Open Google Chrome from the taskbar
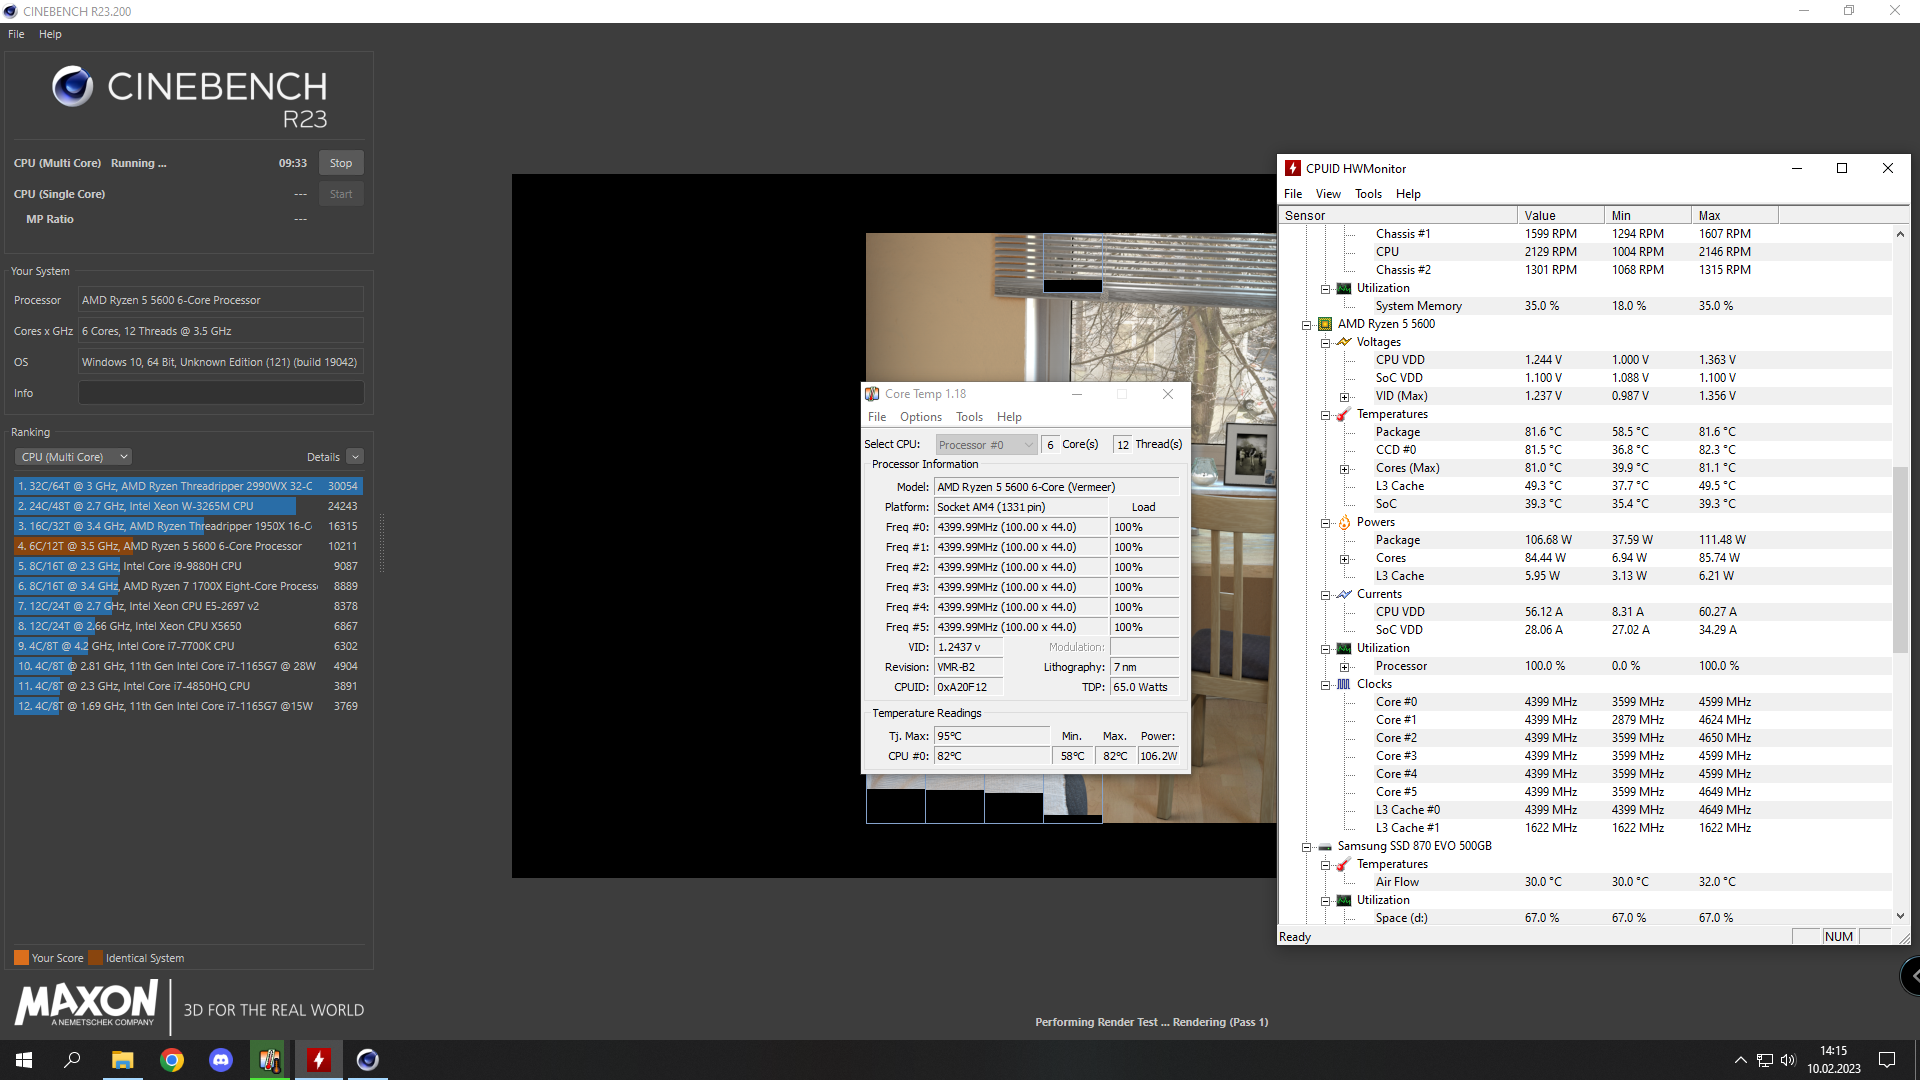Viewport: 1920px width, 1080px height. coord(172,1060)
